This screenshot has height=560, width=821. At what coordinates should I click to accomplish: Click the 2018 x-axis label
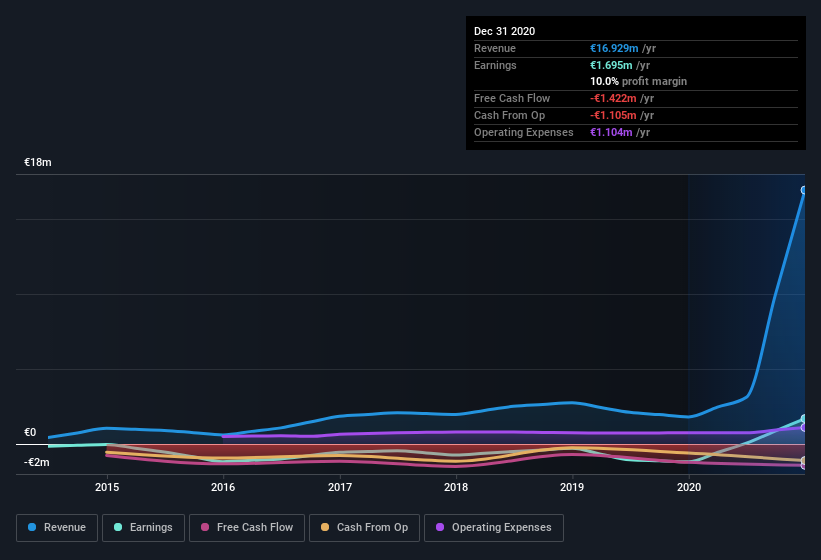click(456, 487)
